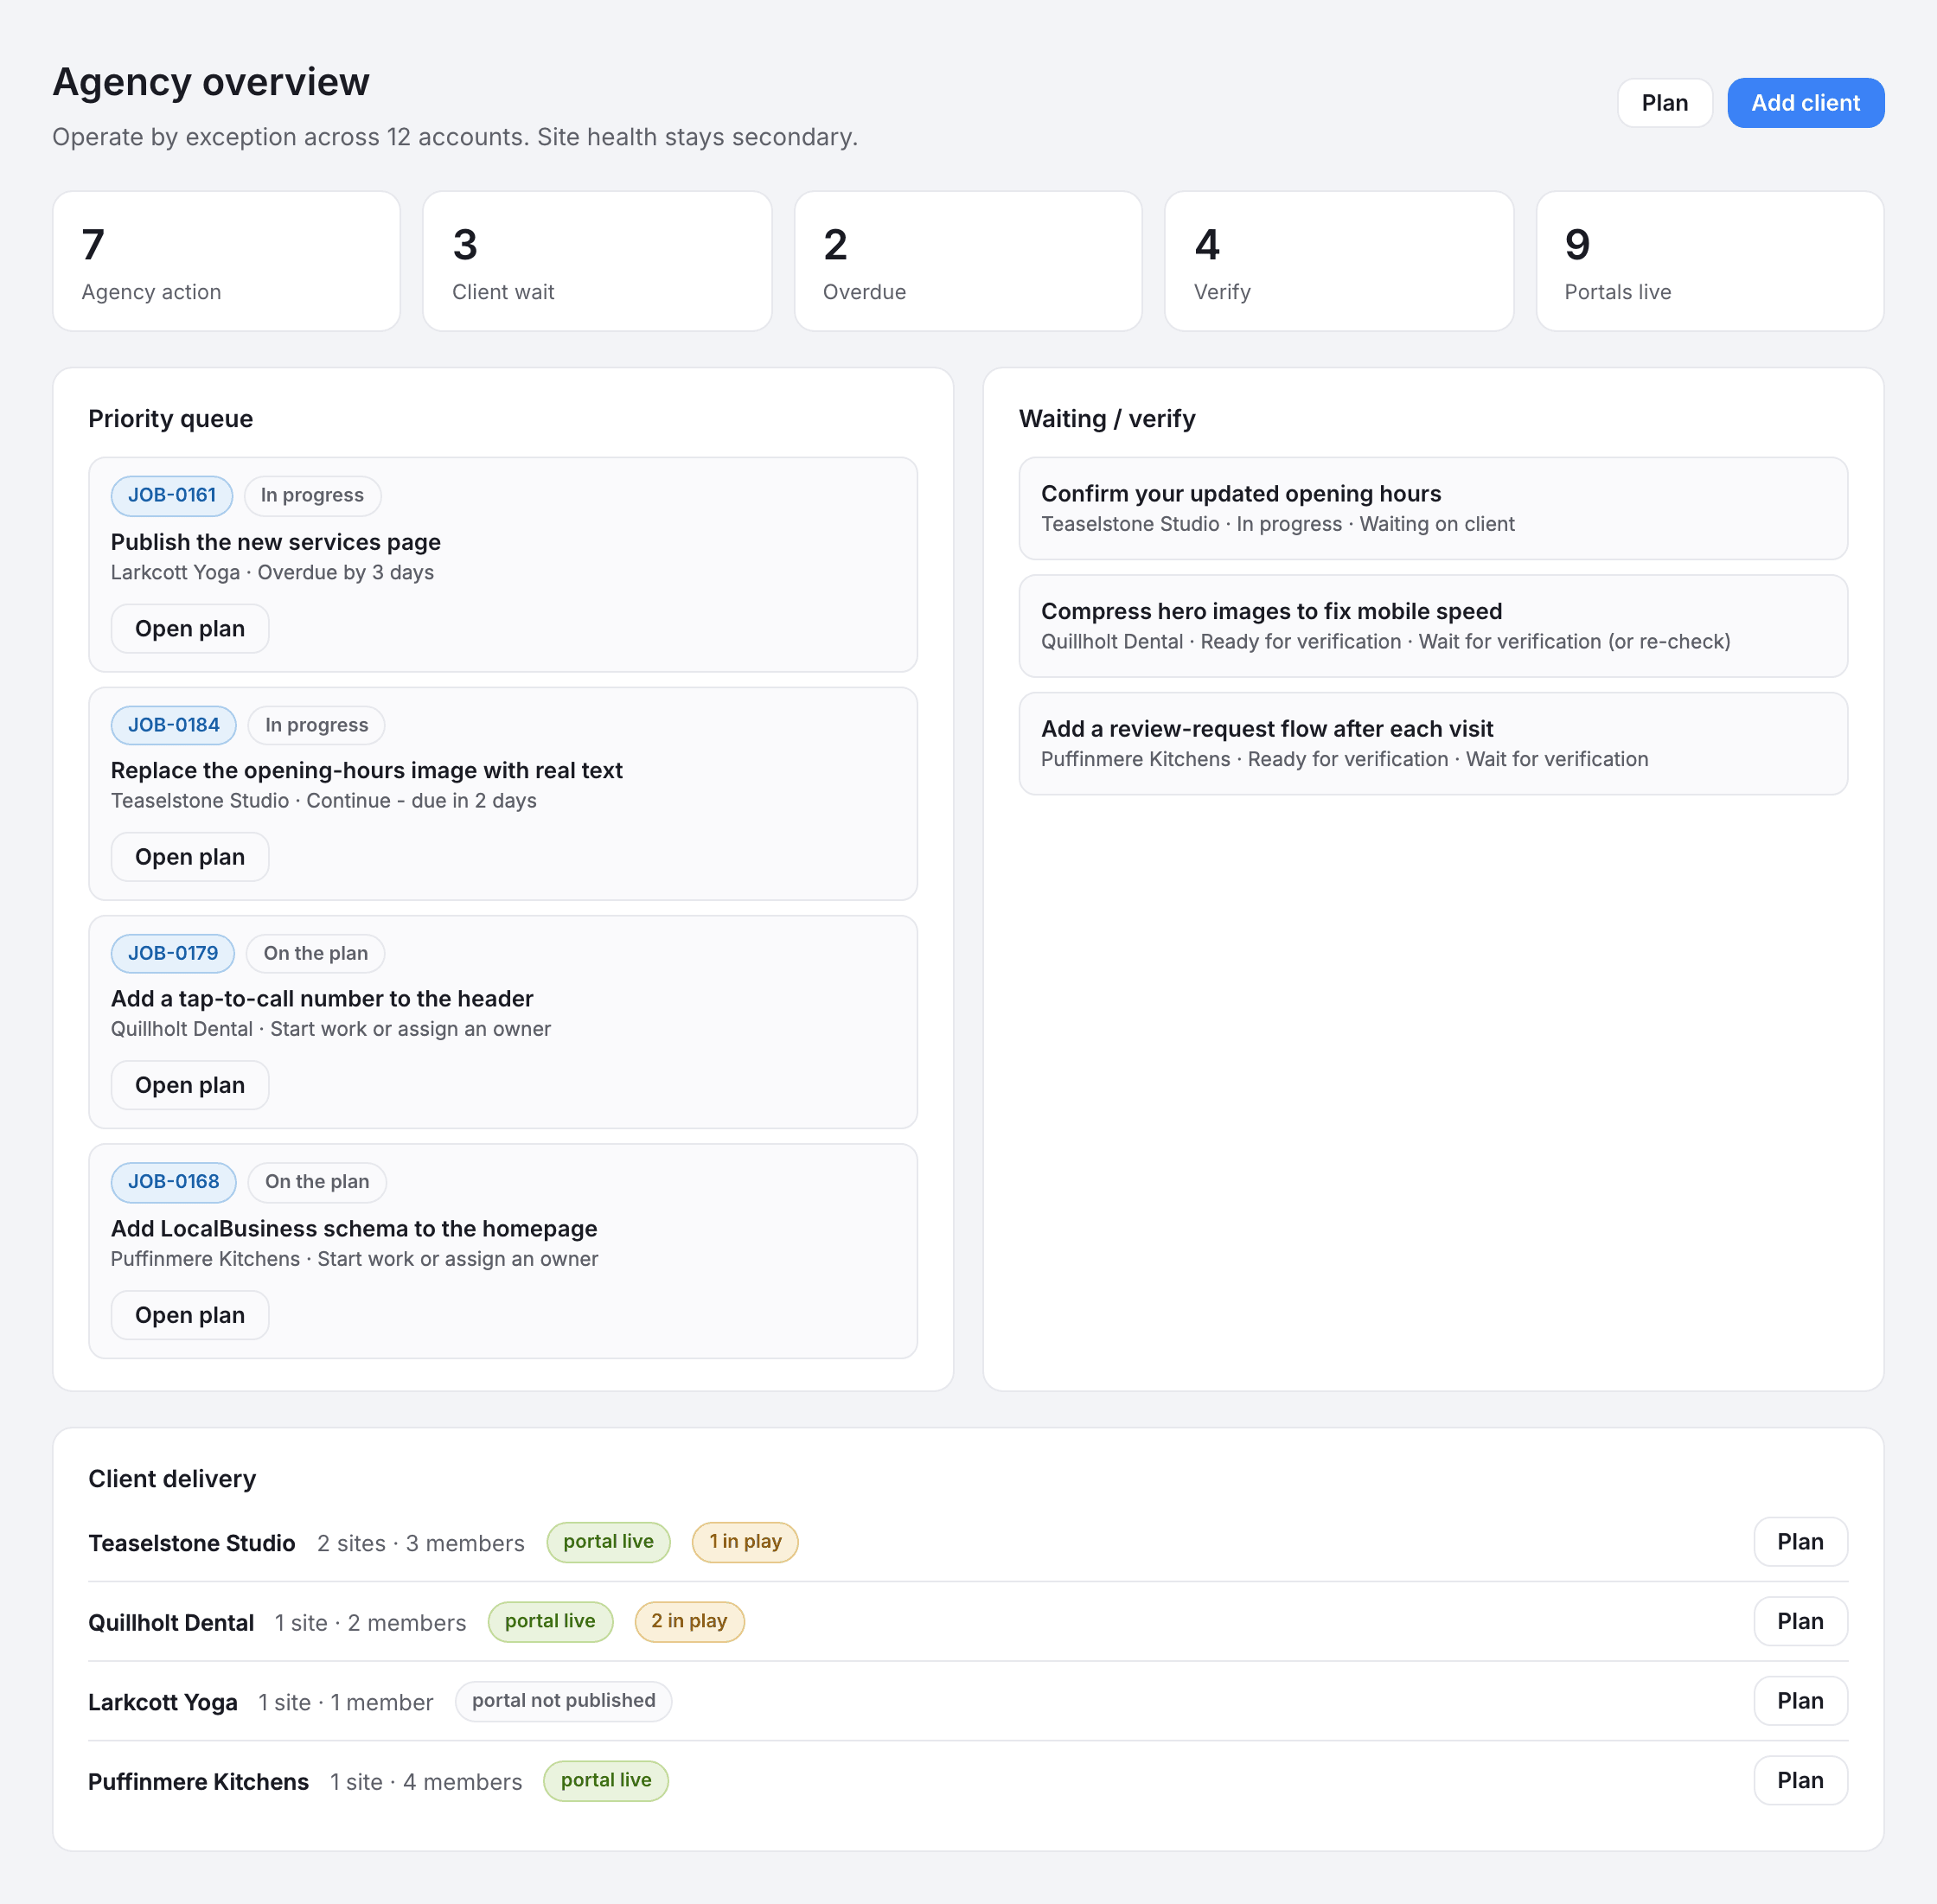Open plan for Publish the new services page
Screen dimensions: 1937x1904
pyautogui.click(x=190, y=629)
